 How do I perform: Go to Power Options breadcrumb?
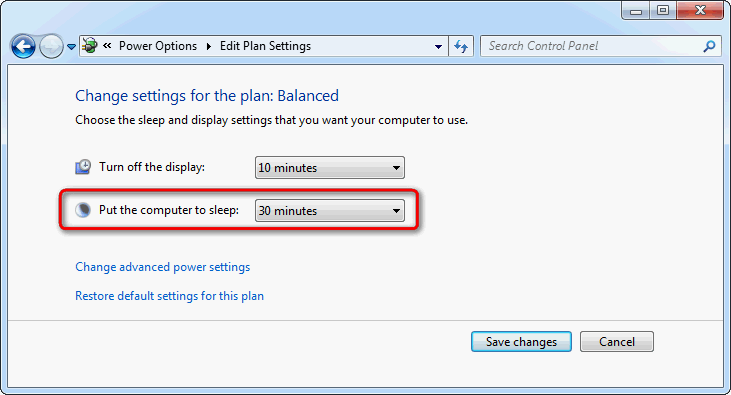click(x=158, y=46)
